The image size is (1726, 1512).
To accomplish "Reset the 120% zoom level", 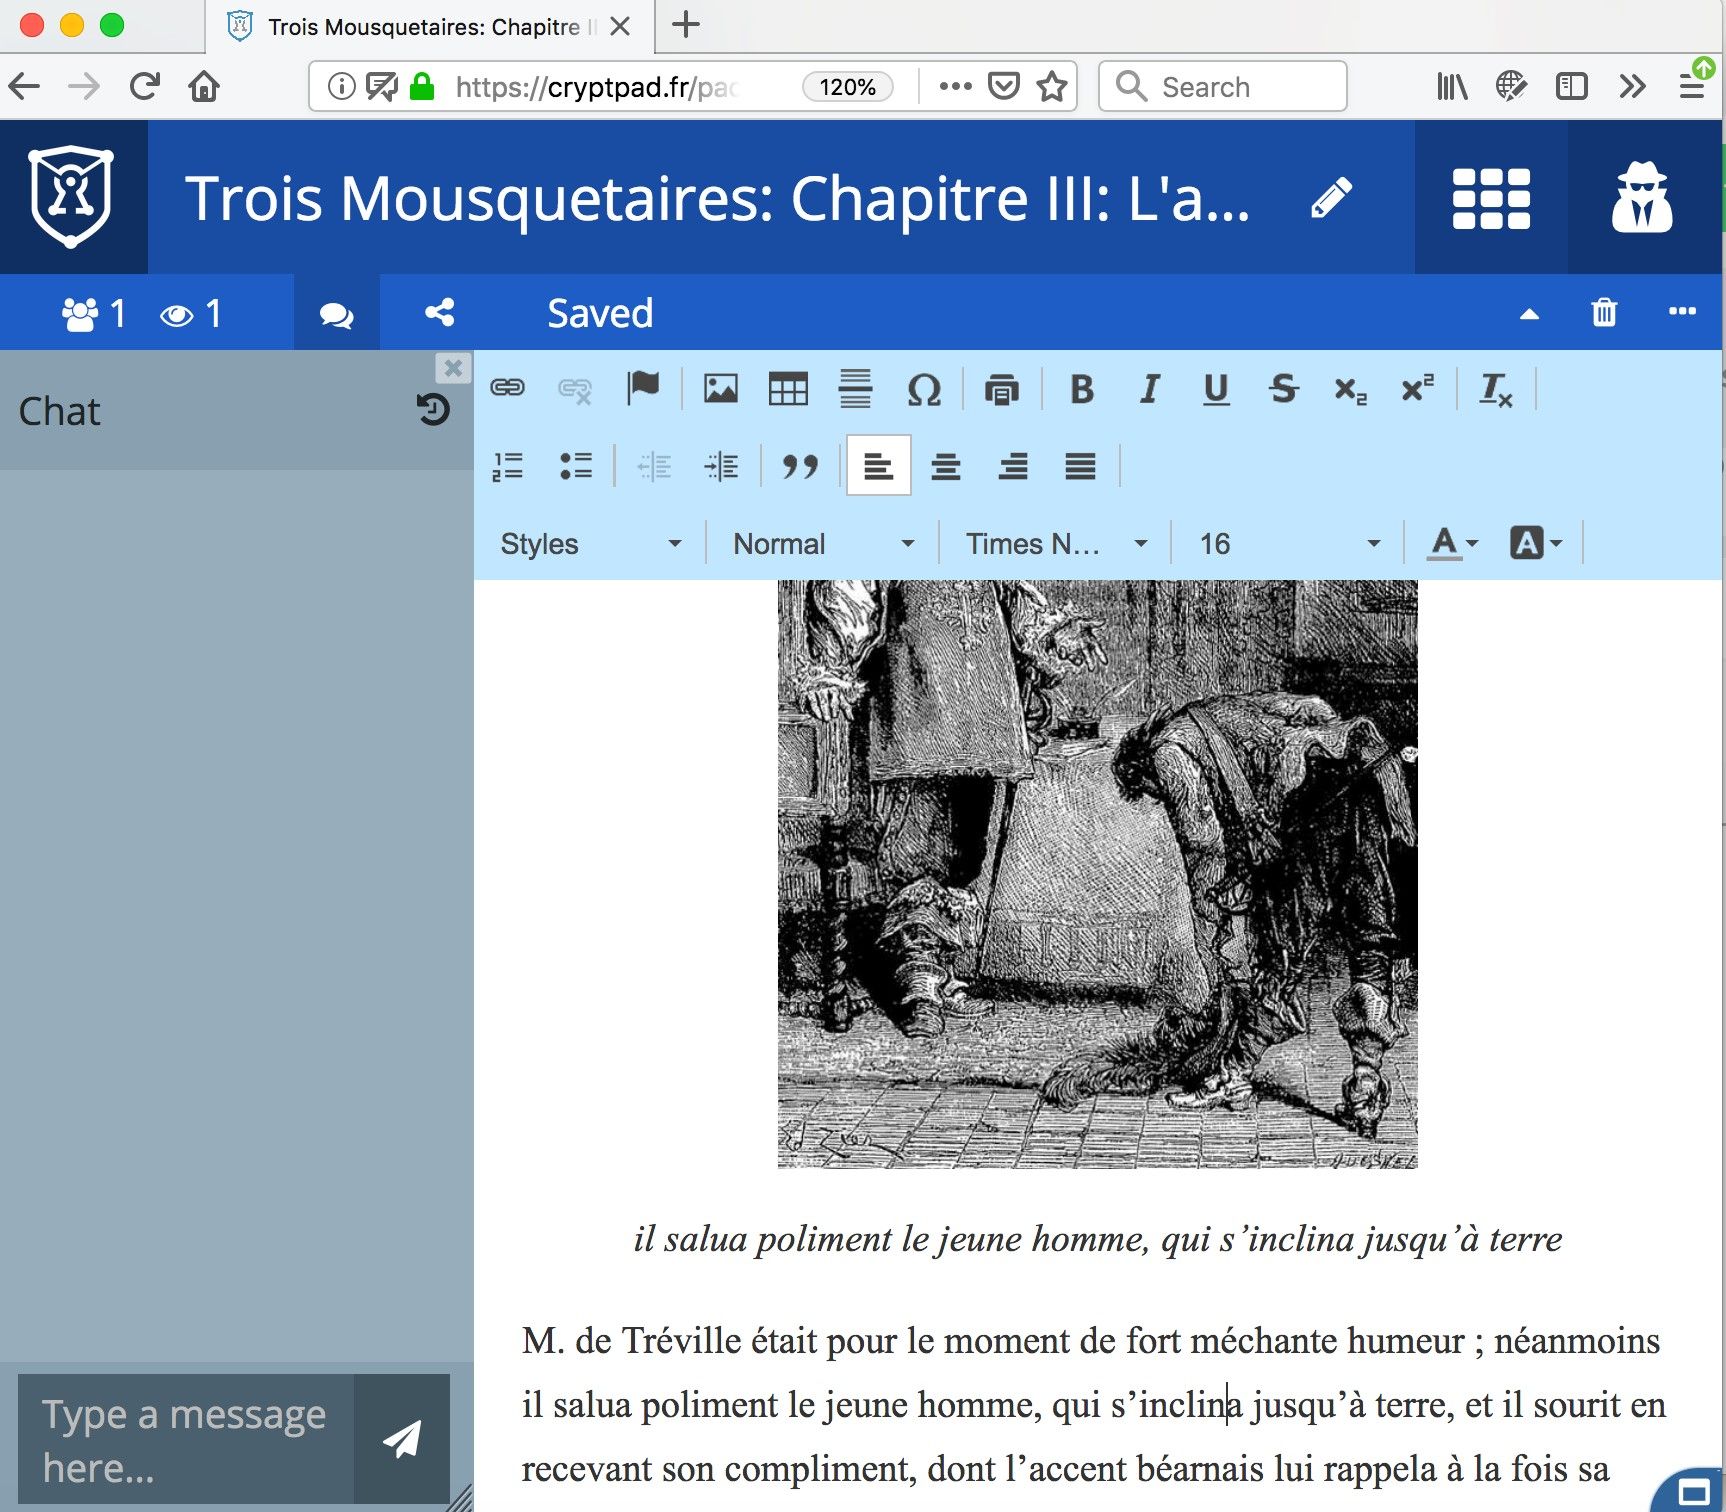I will [847, 87].
